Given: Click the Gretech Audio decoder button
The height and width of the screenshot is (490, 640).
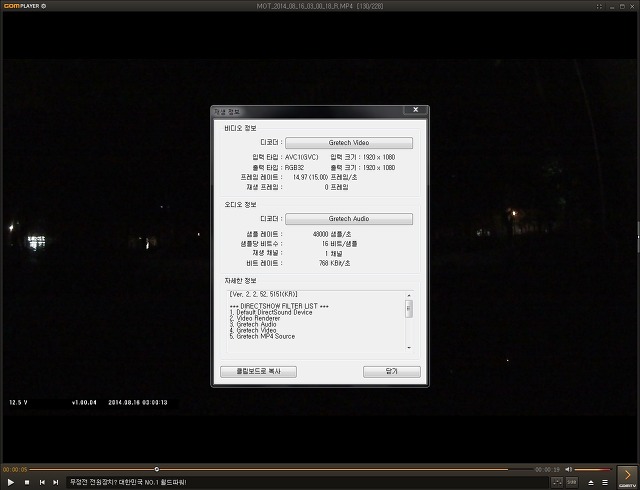Looking at the screenshot, I should point(349,219).
